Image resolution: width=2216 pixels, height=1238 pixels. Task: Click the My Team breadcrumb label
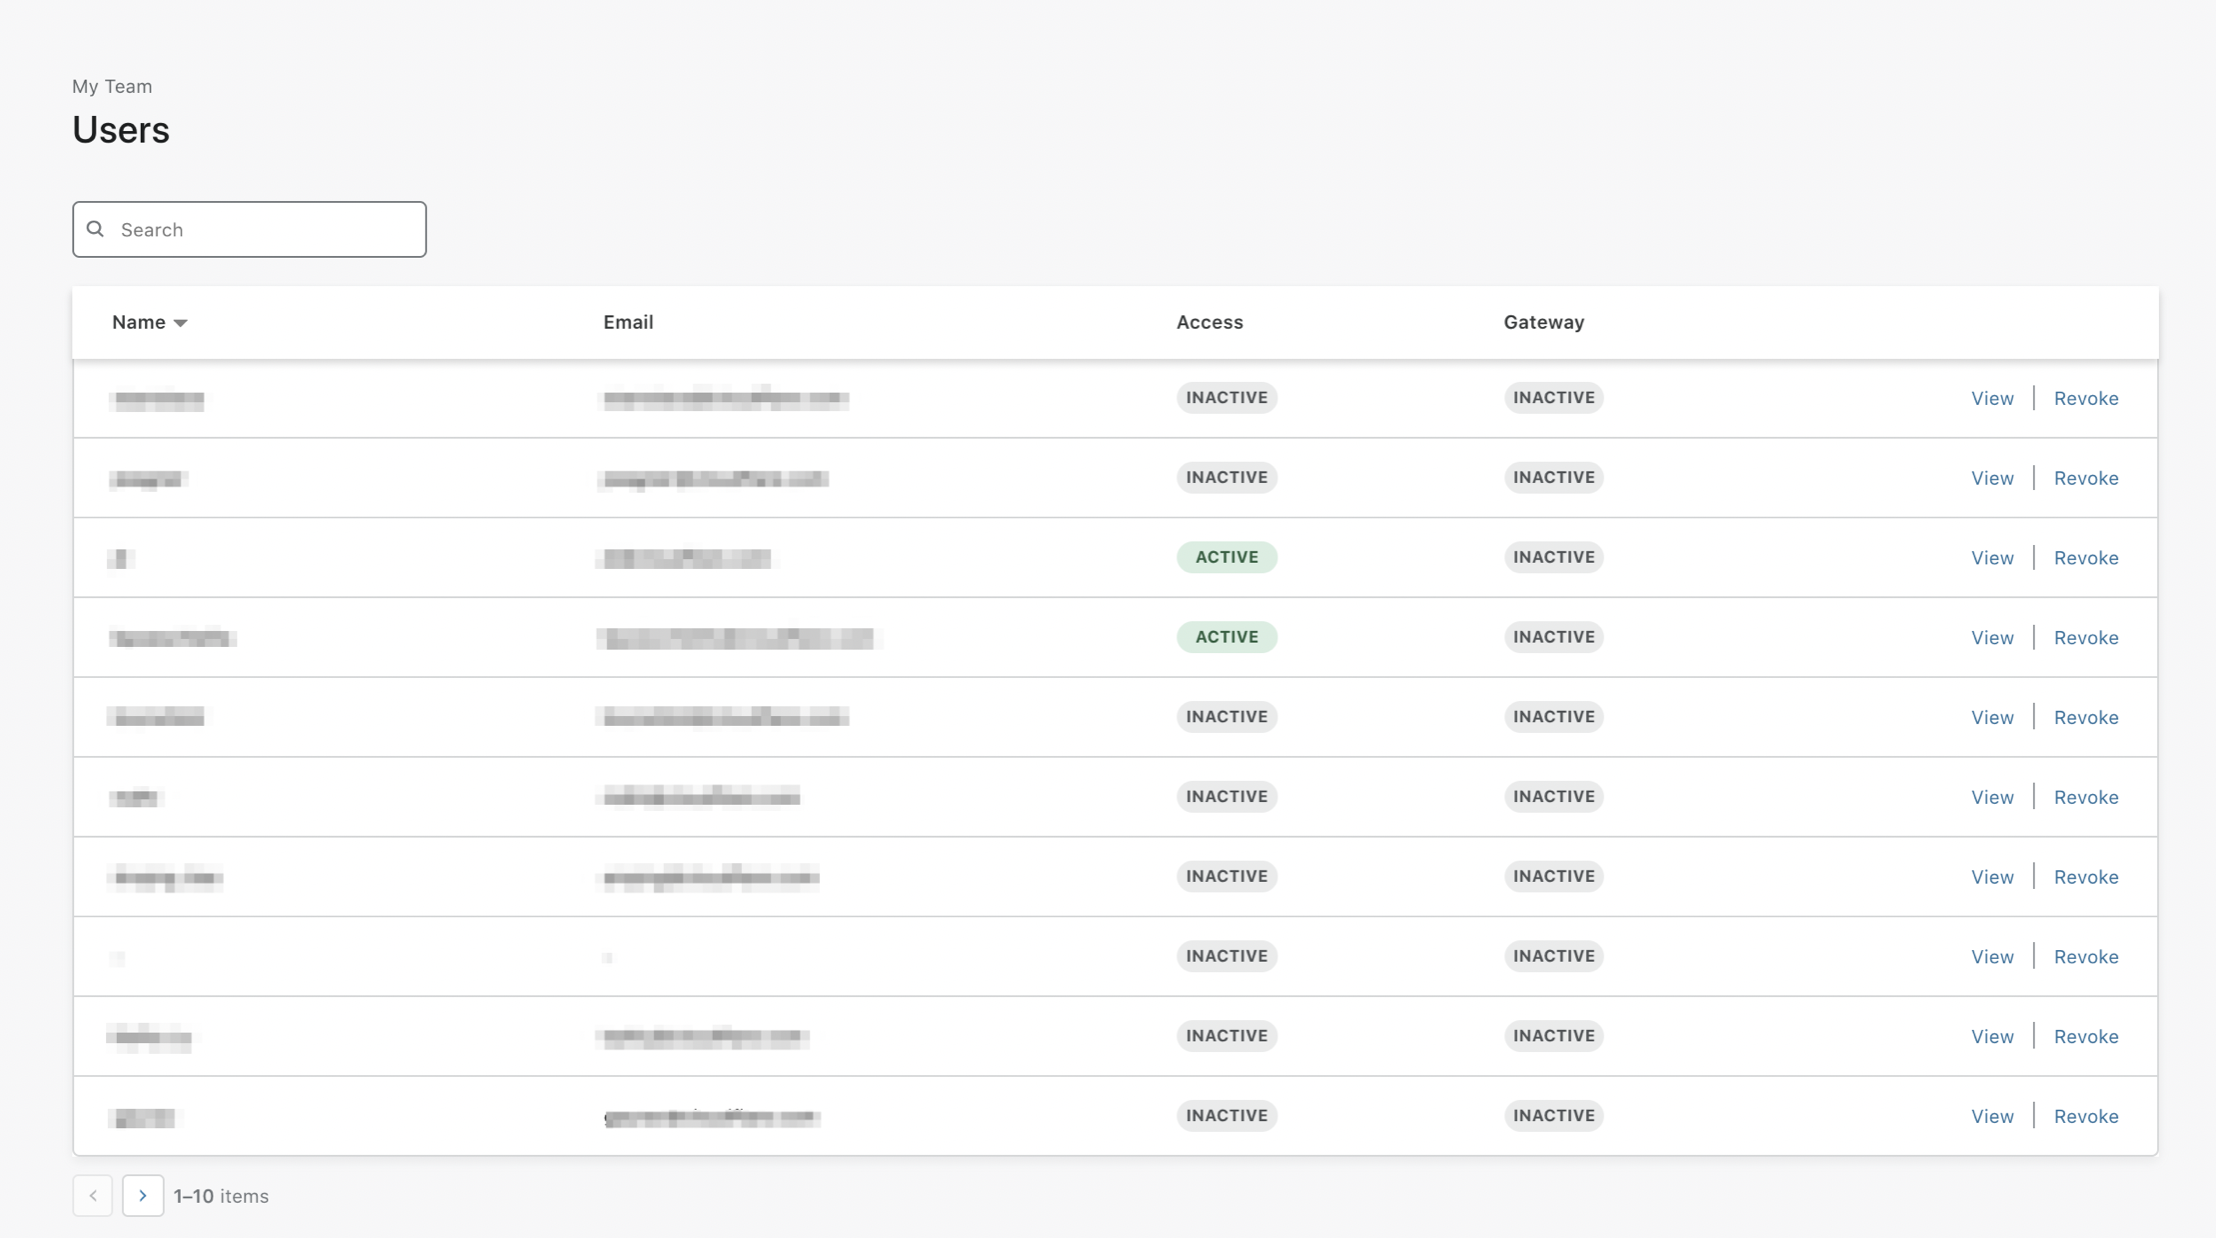click(112, 86)
